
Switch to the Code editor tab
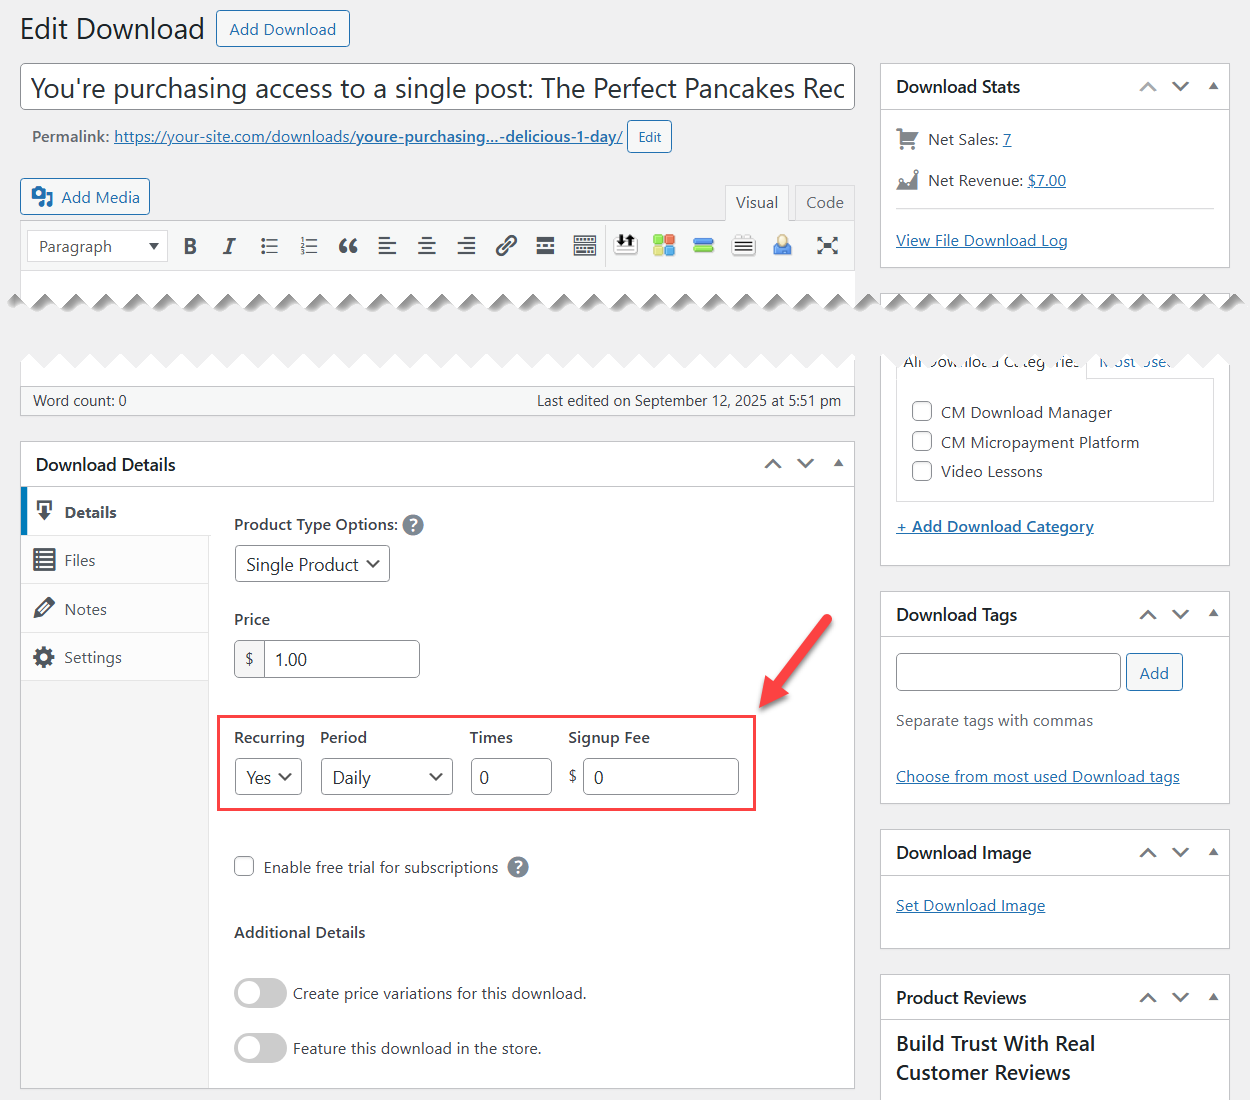click(823, 202)
